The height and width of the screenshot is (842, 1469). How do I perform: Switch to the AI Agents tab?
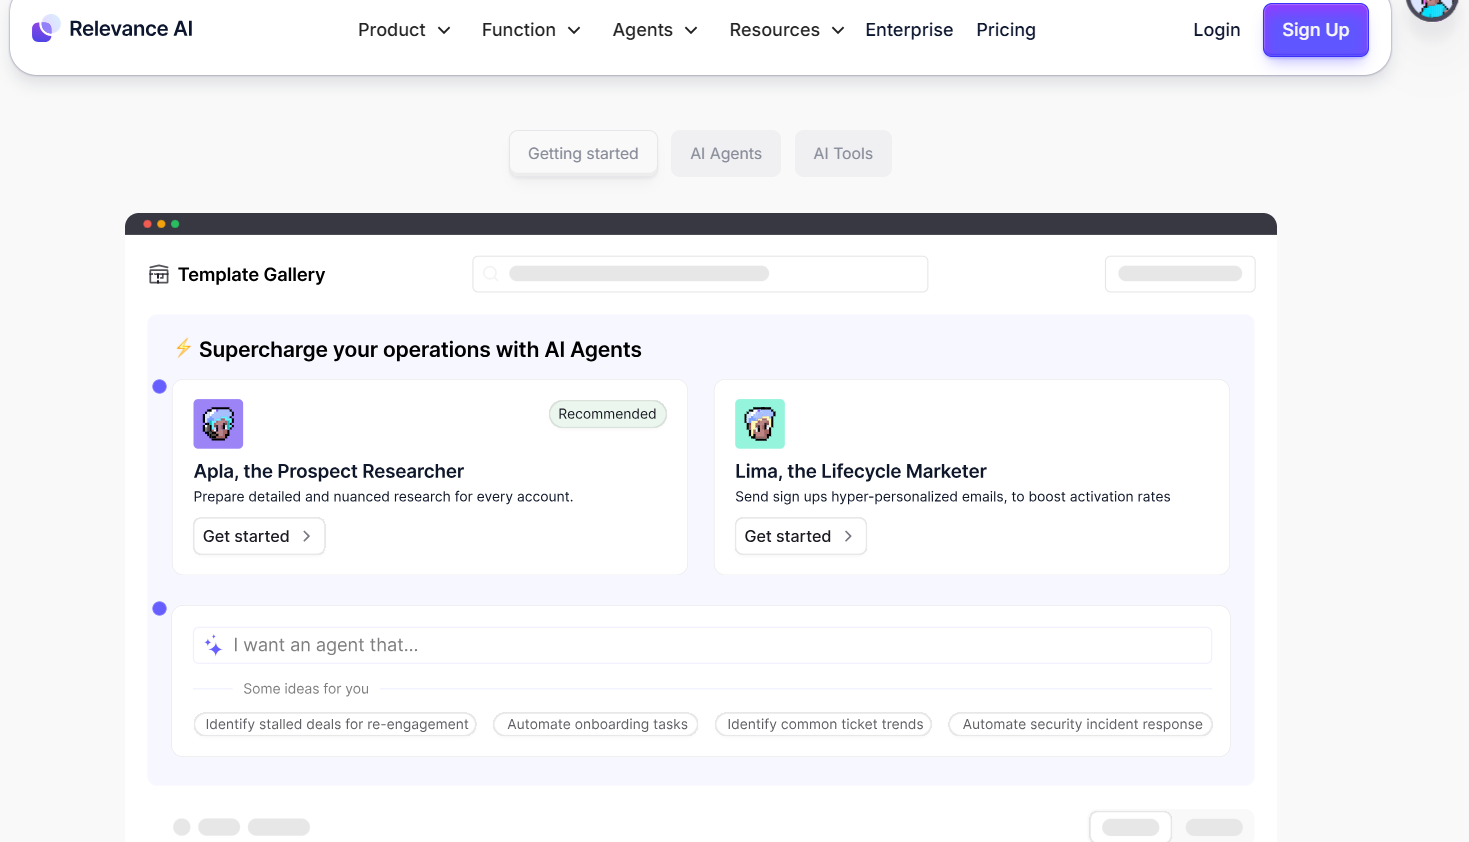point(726,153)
